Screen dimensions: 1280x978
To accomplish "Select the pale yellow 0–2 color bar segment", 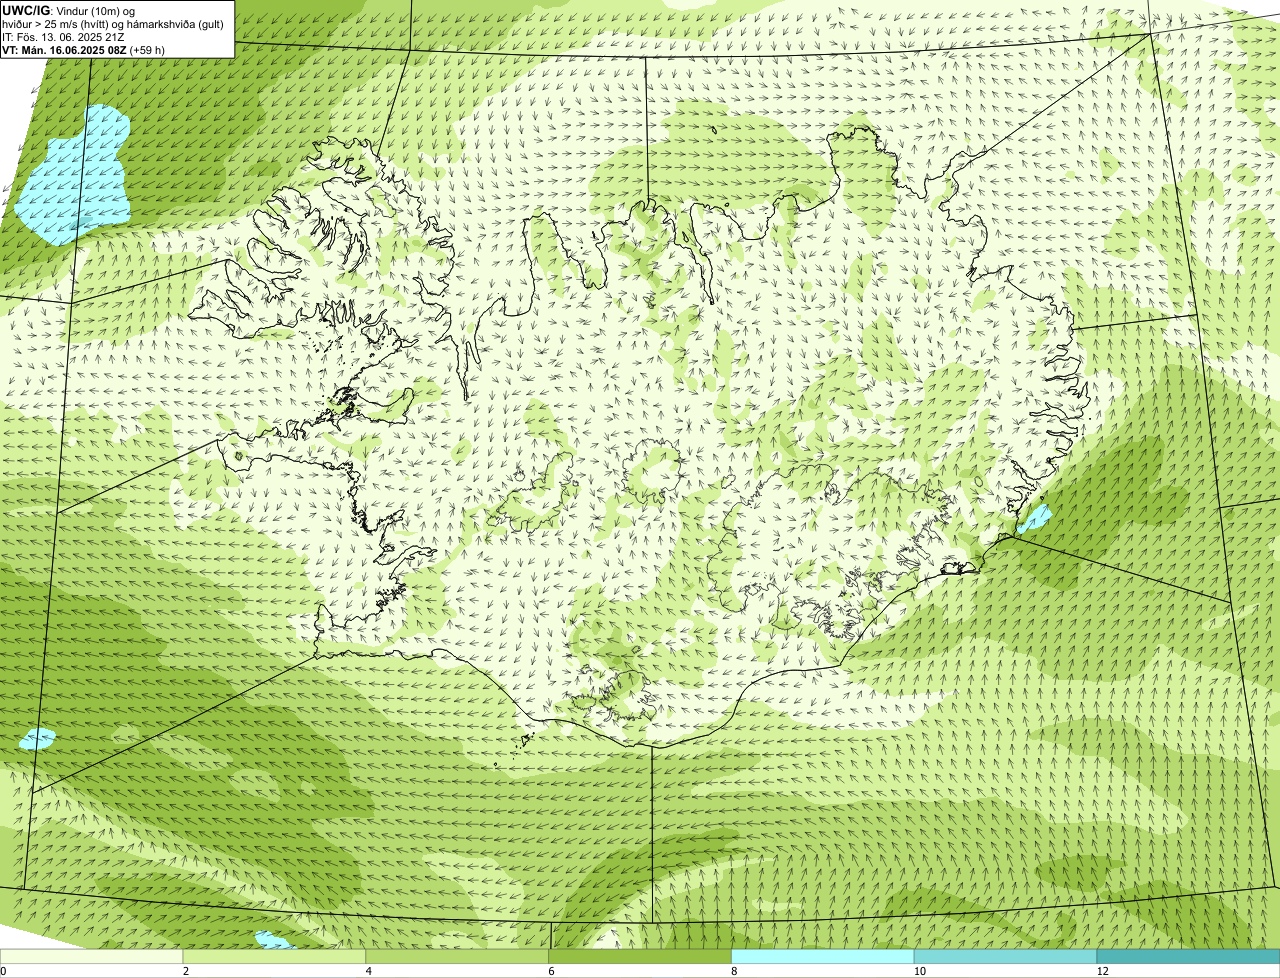I will (92, 956).
